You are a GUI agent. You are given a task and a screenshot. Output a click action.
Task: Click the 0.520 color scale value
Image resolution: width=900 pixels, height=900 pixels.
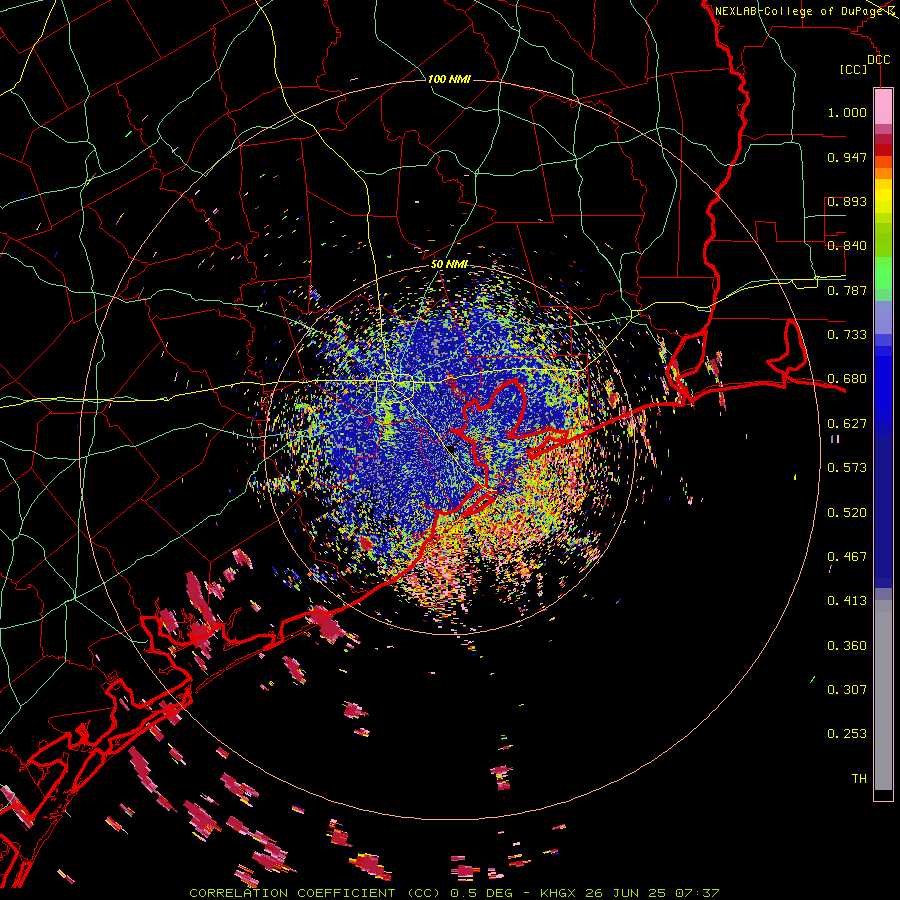pos(847,513)
